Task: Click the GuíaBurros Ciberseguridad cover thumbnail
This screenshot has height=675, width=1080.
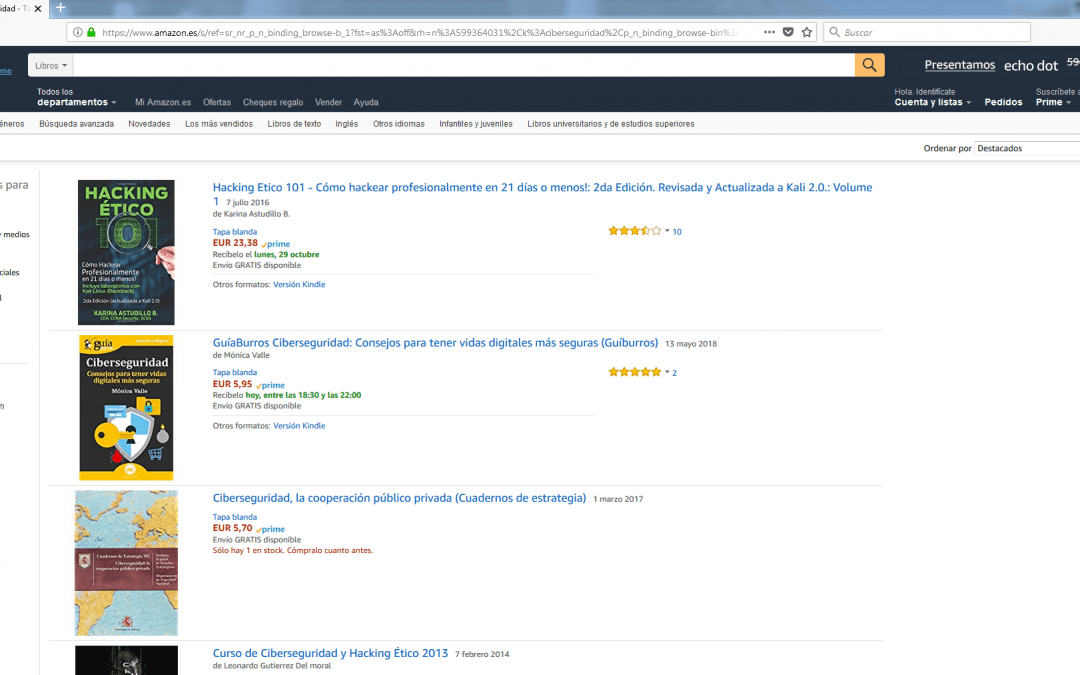Action: (x=126, y=407)
